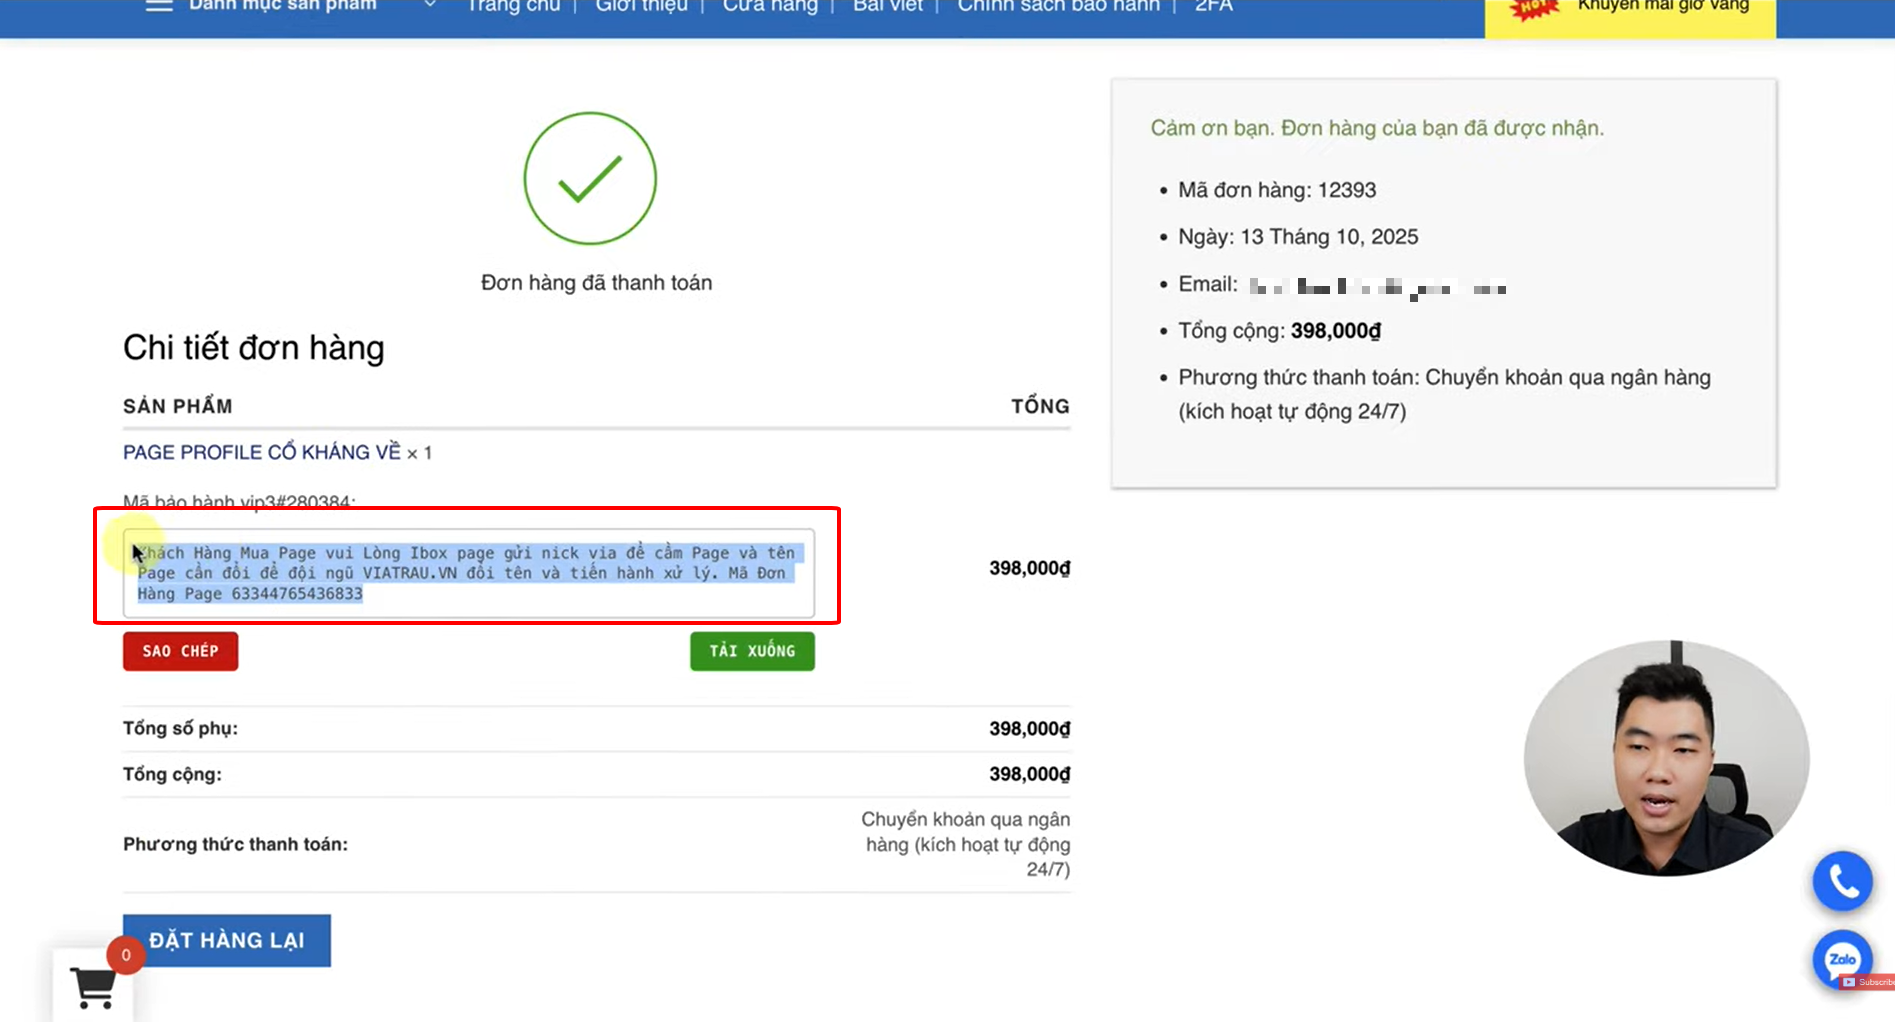The height and width of the screenshot is (1022, 1895).
Task: Open the shopping cart icon
Action: pyautogui.click(x=93, y=988)
